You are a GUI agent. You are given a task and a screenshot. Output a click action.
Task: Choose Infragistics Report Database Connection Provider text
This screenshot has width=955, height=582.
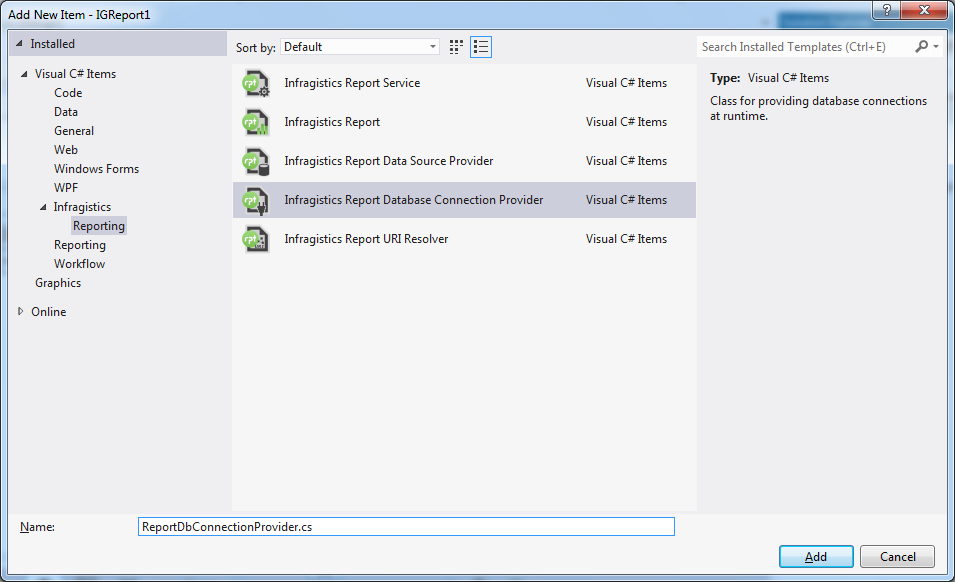[x=414, y=200]
